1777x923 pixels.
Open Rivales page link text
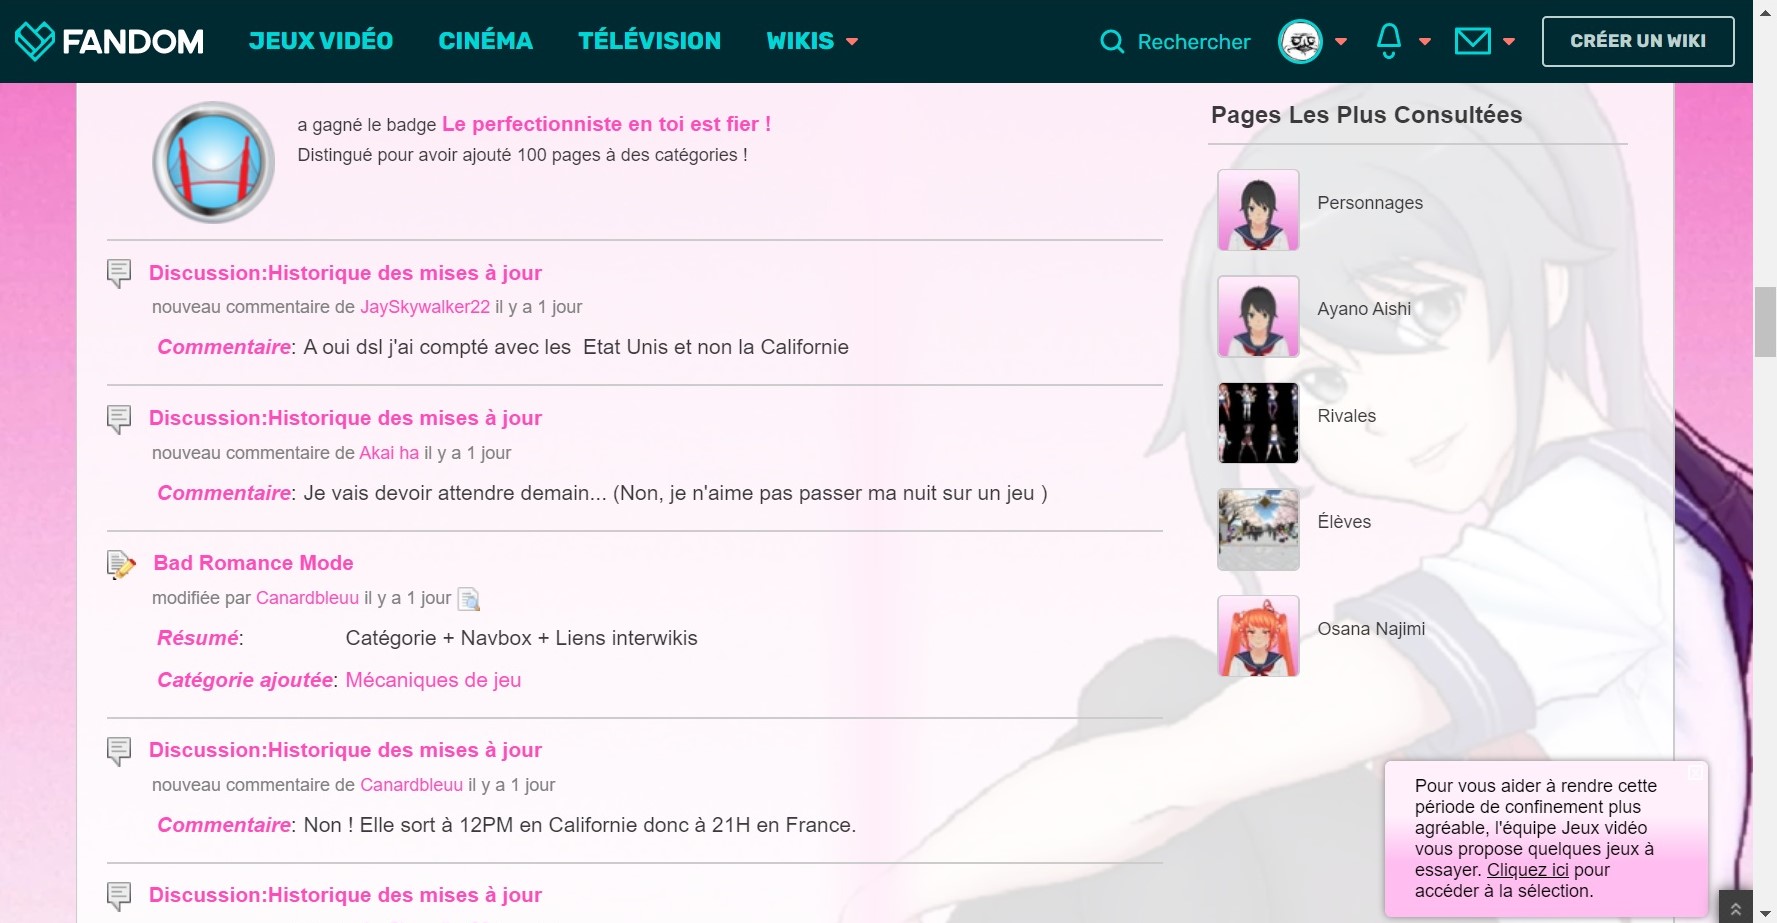point(1346,416)
